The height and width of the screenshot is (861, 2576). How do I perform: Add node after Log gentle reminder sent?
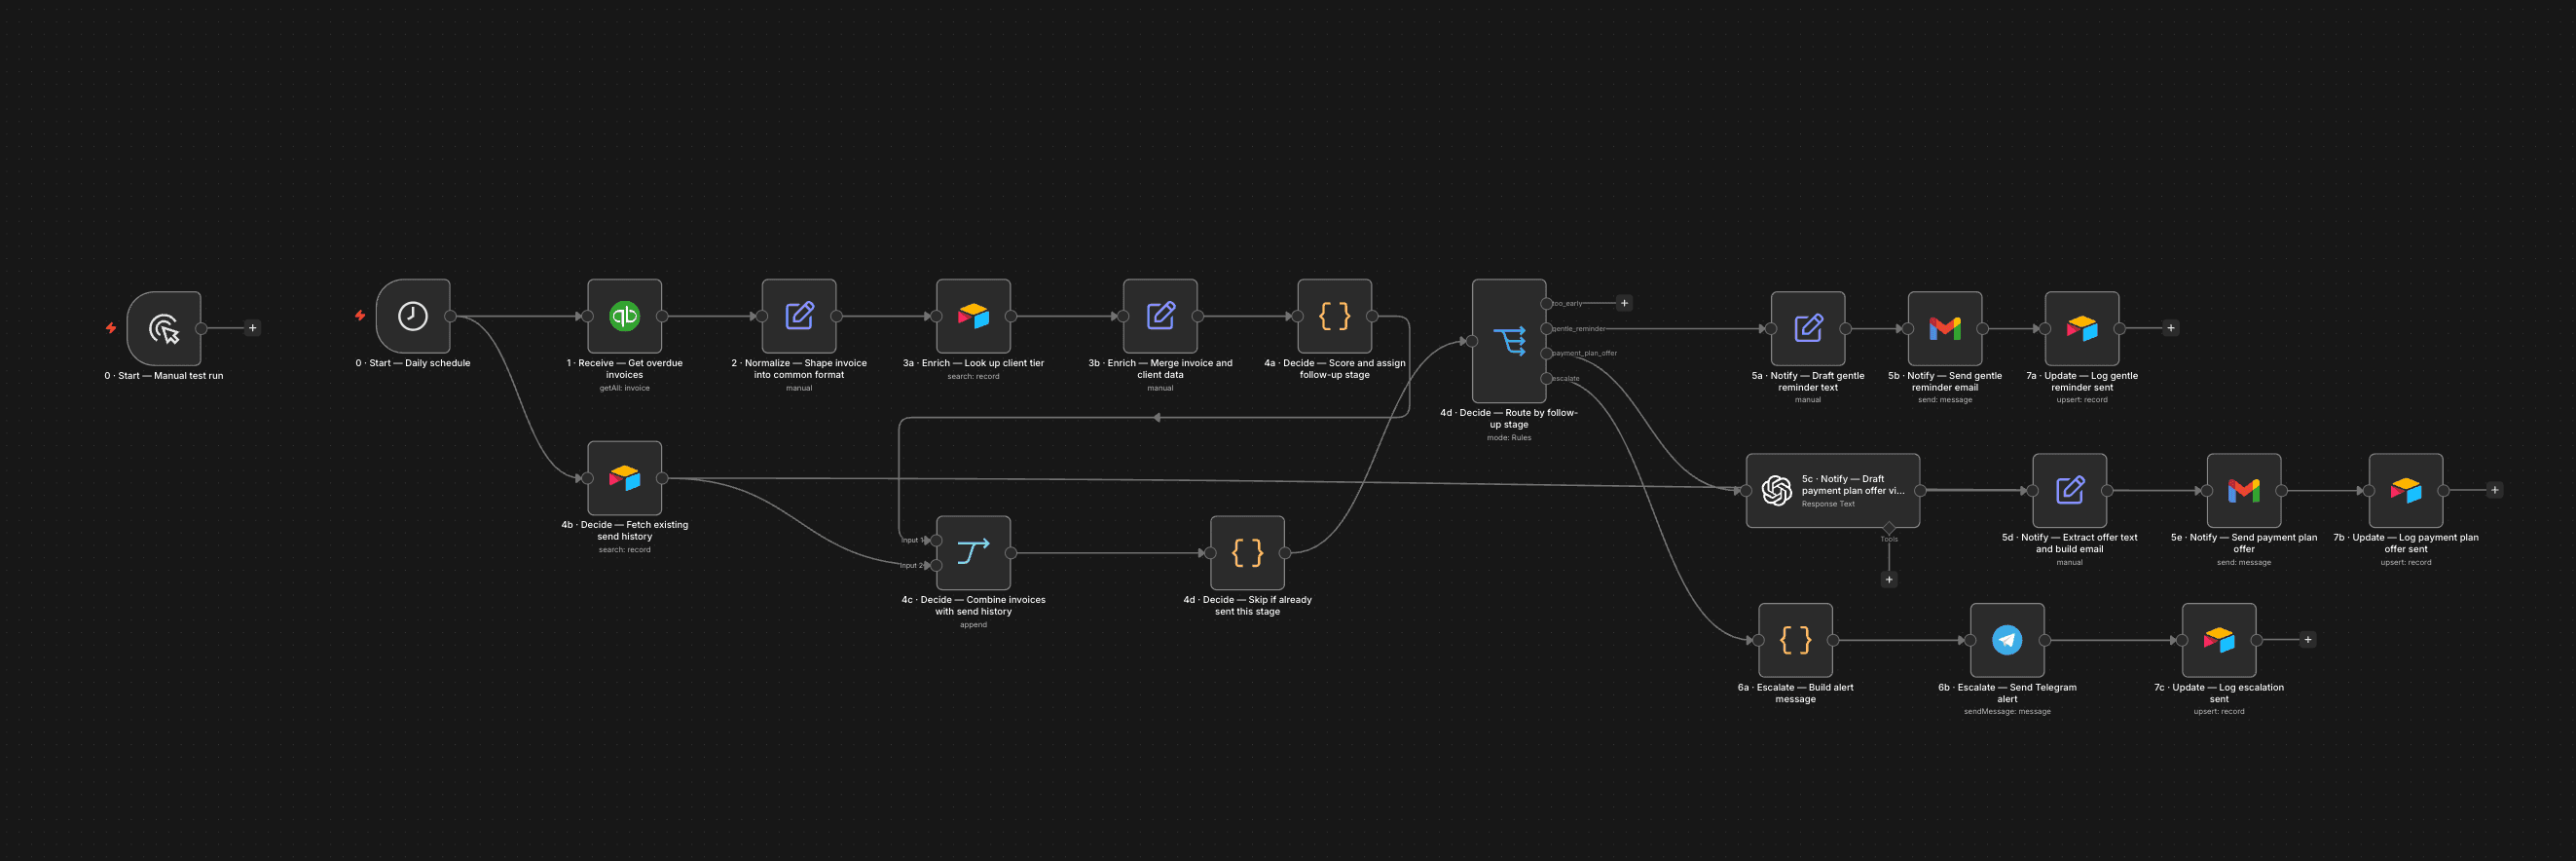click(x=2170, y=328)
